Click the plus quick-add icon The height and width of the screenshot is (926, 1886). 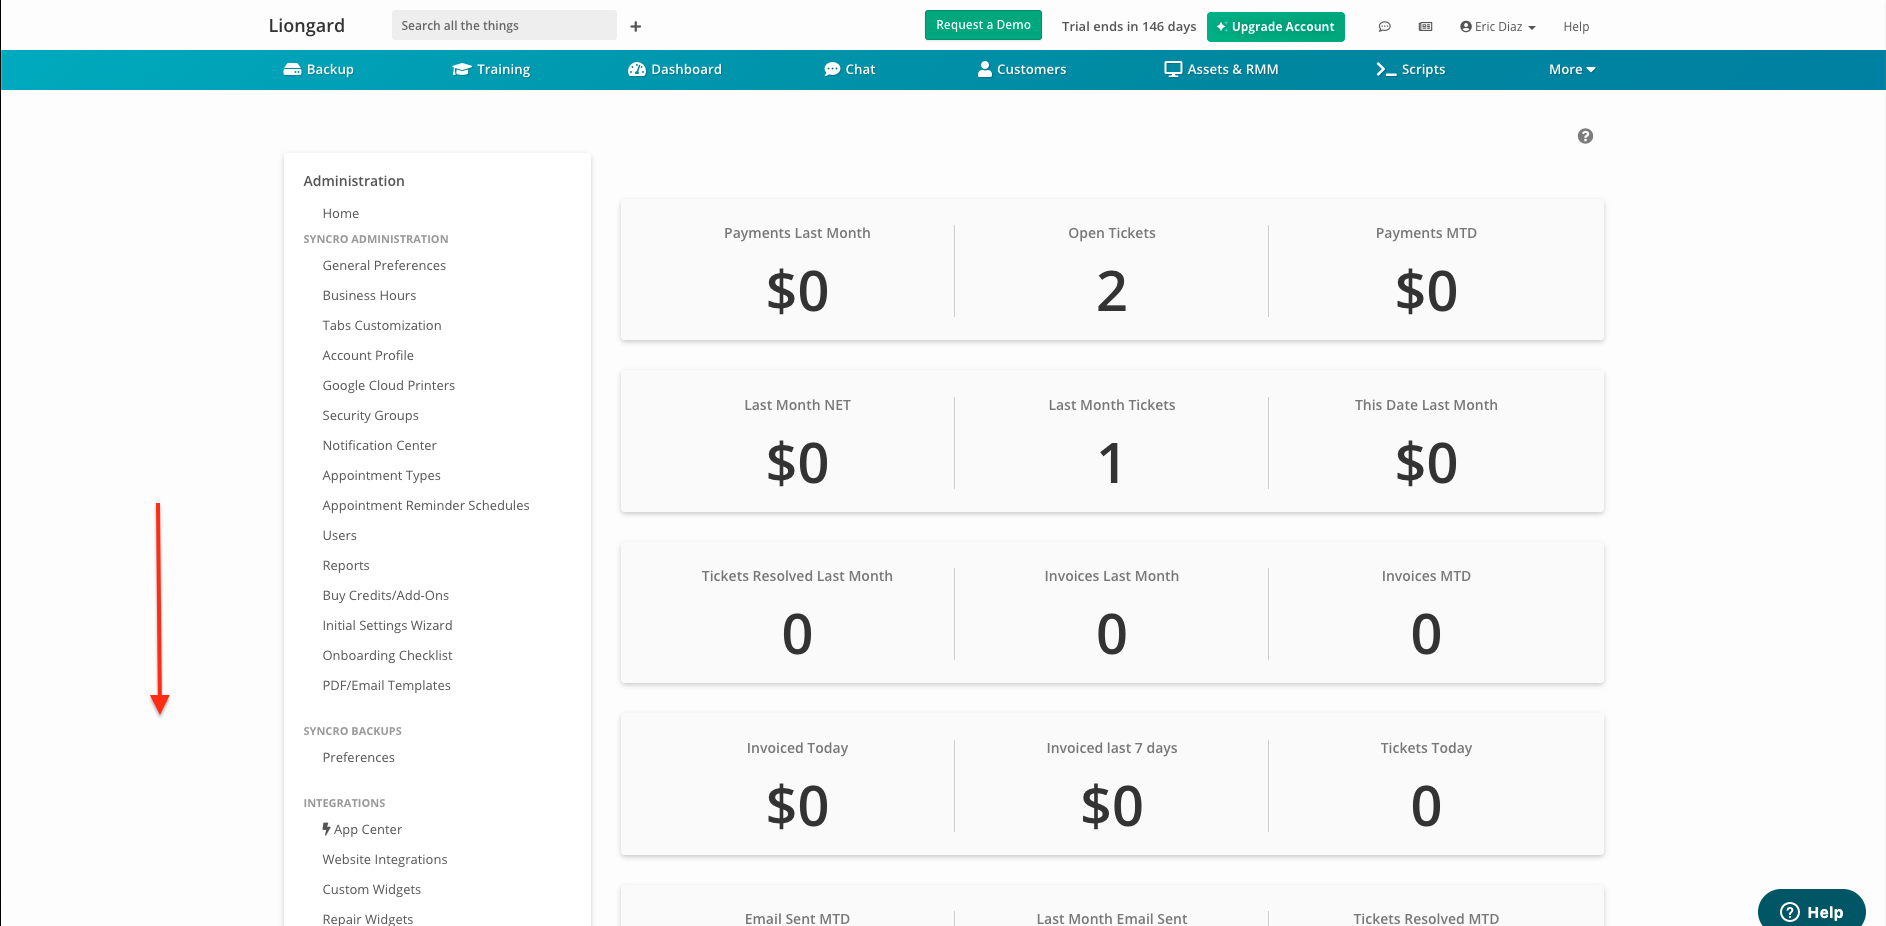point(636,26)
